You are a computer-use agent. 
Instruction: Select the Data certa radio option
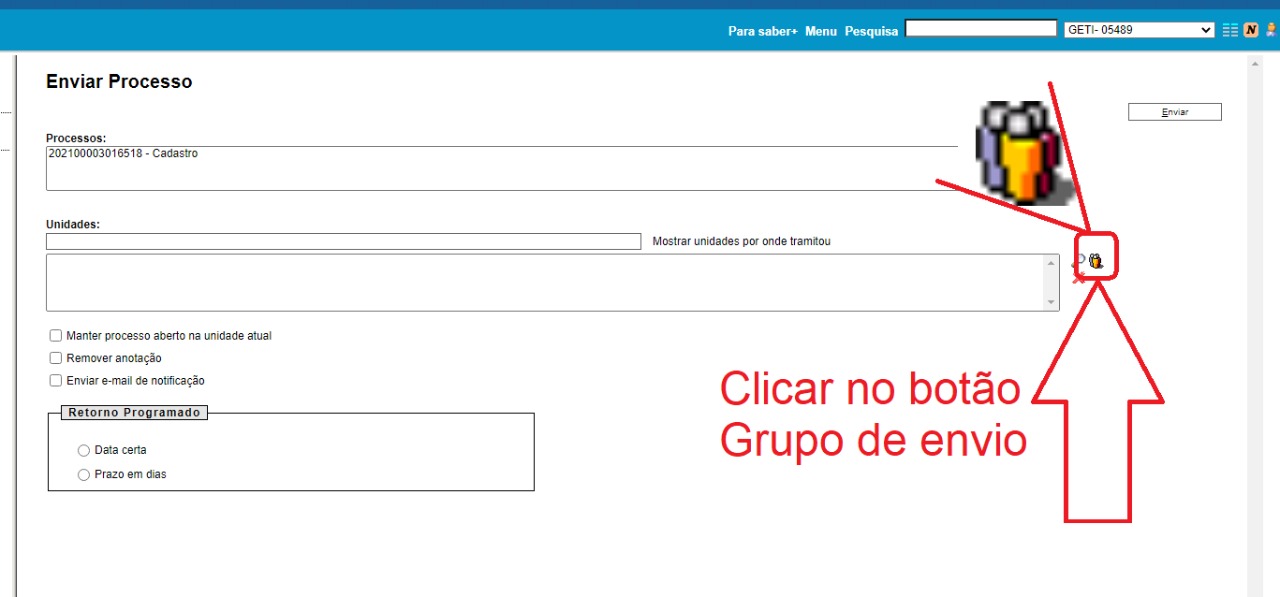click(x=84, y=451)
